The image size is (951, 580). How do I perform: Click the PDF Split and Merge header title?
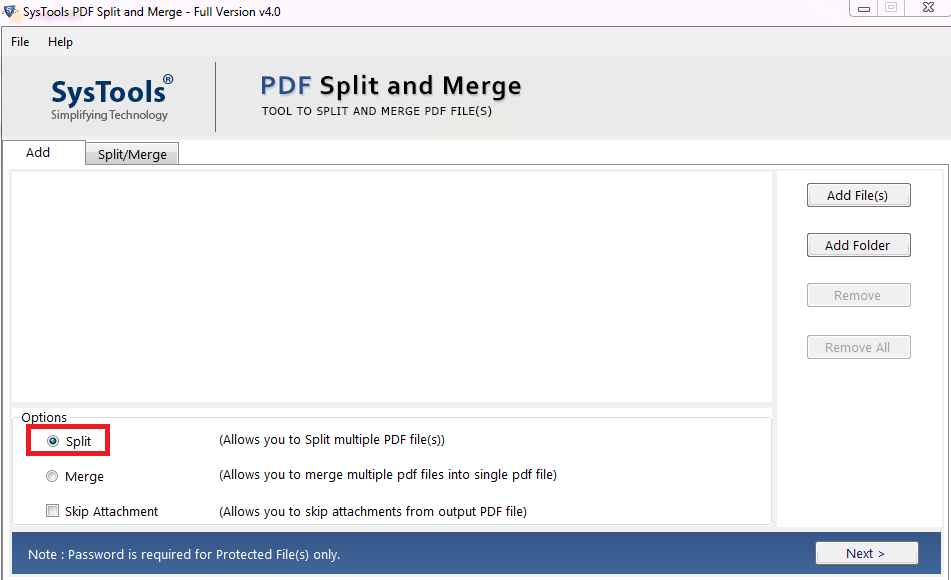[x=390, y=86]
